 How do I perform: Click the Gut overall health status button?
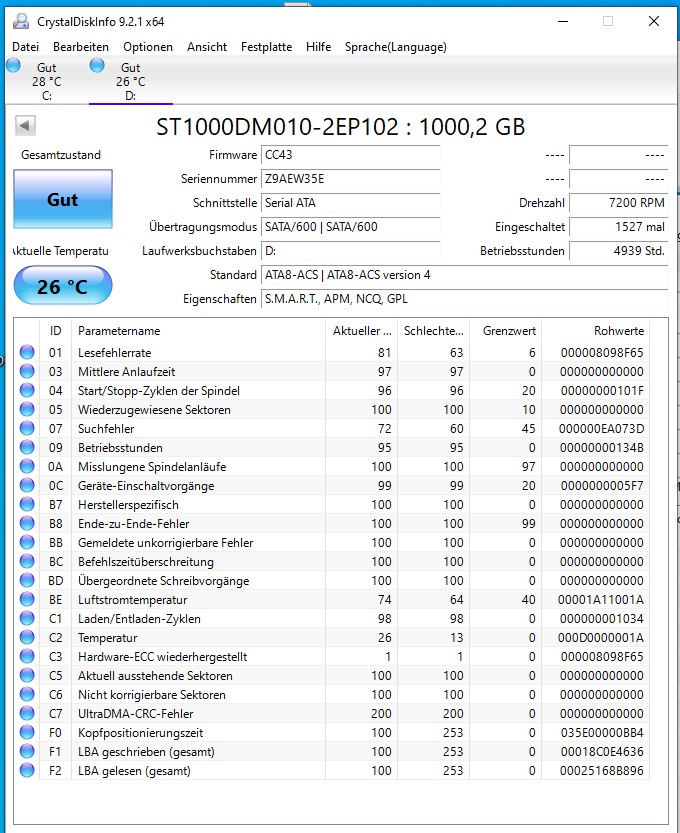click(63, 199)
